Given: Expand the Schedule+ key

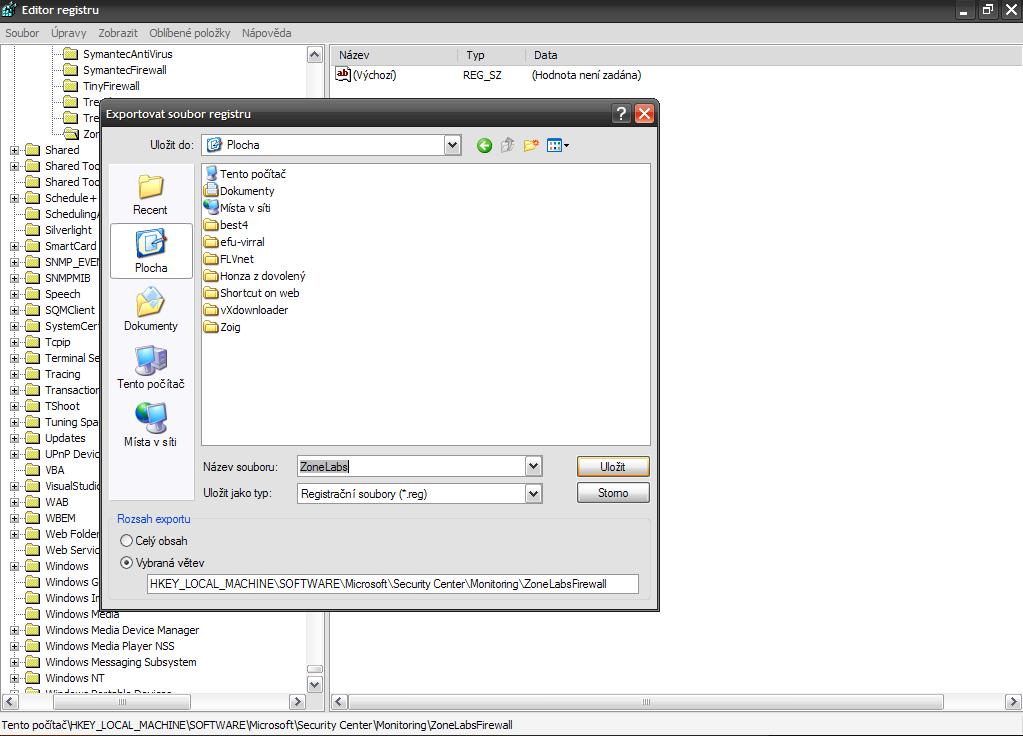Looking at the screenshot, I should point(14,198).
